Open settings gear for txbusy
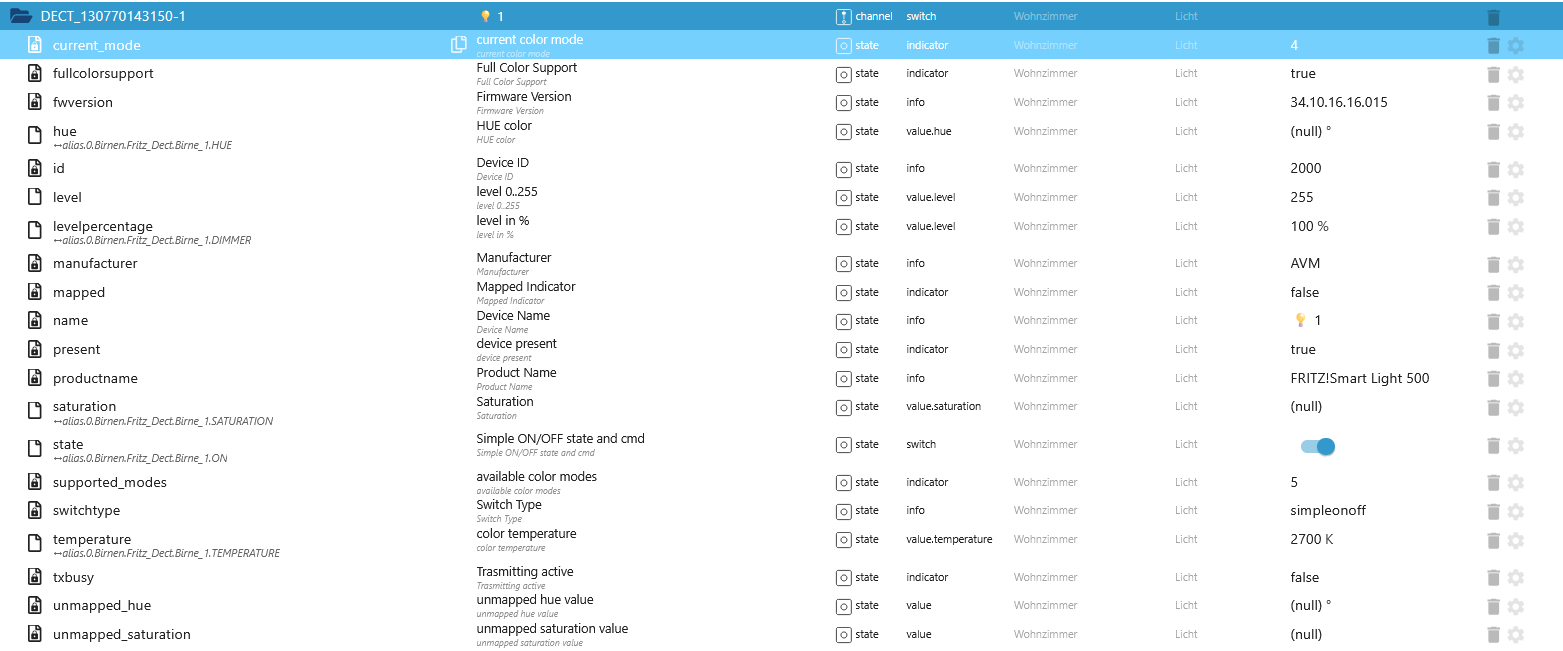The image size is (1563, 651). pos(1516,578)
